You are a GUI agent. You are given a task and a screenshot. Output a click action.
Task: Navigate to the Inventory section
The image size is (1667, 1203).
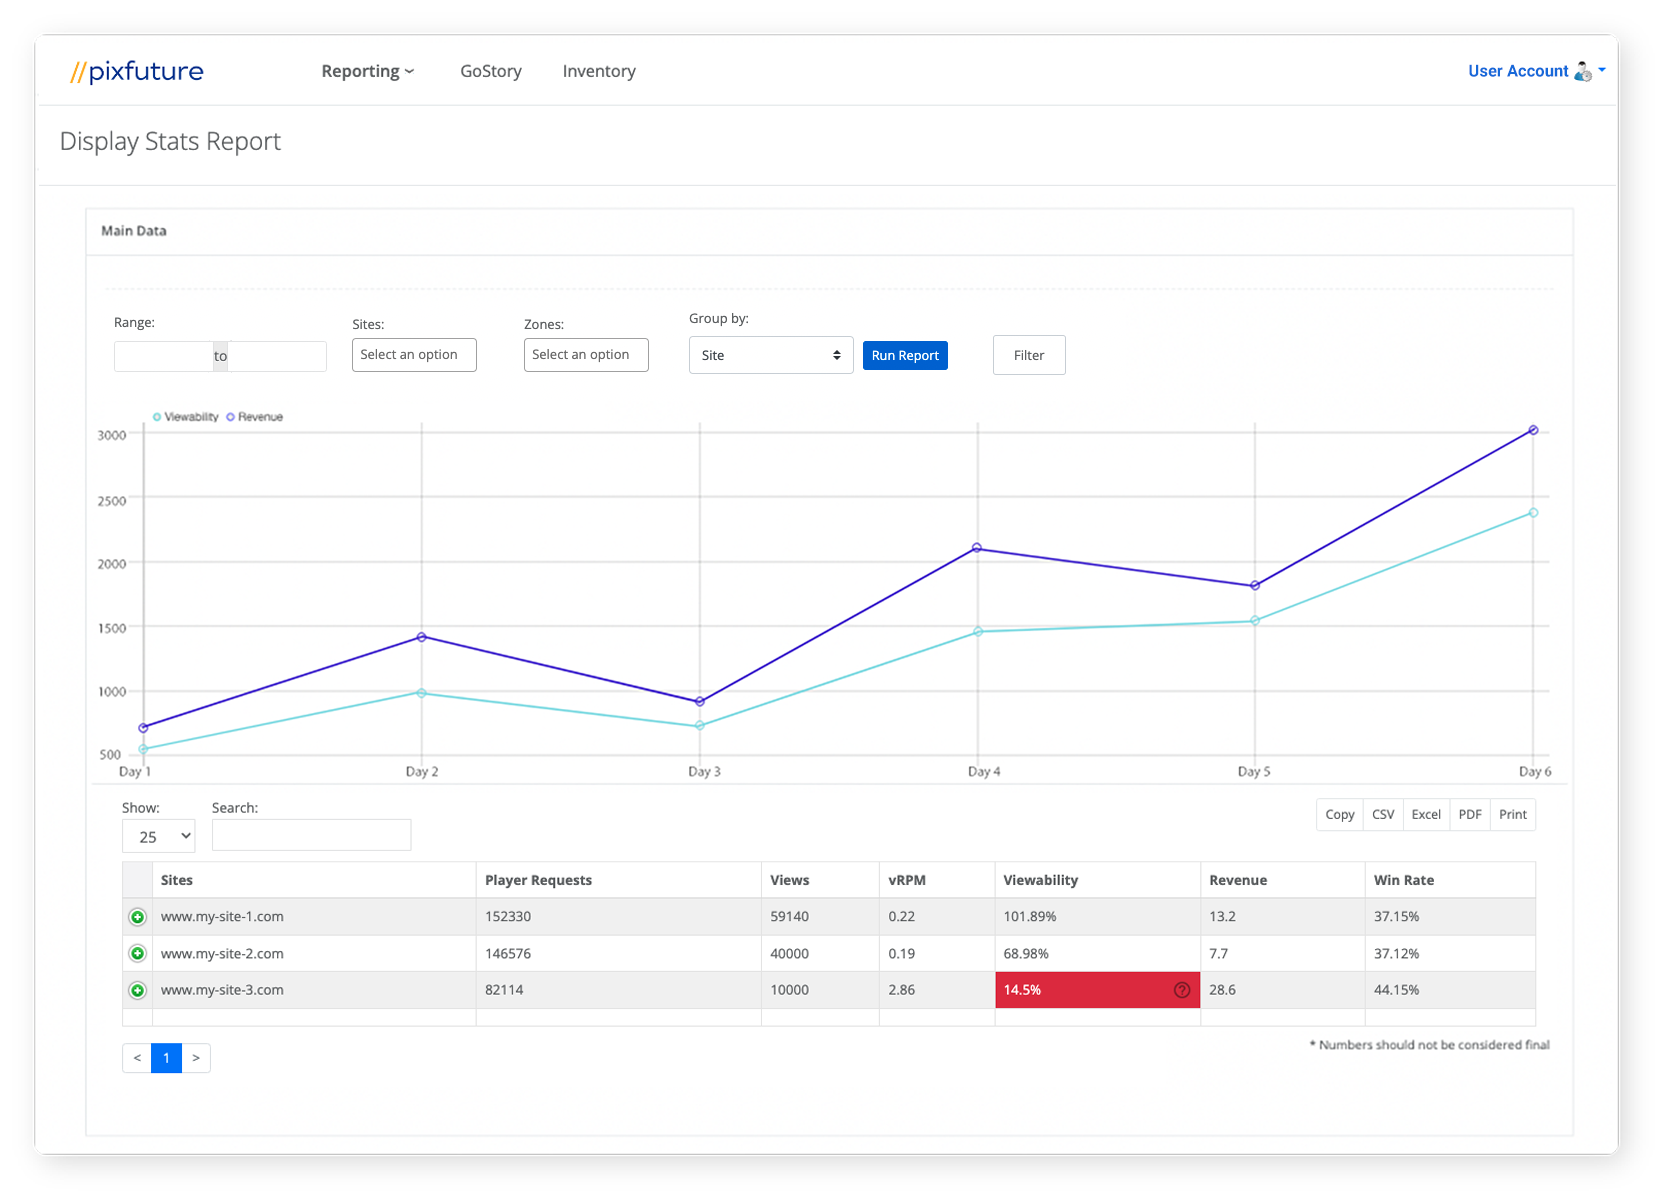tap(598, 70)
